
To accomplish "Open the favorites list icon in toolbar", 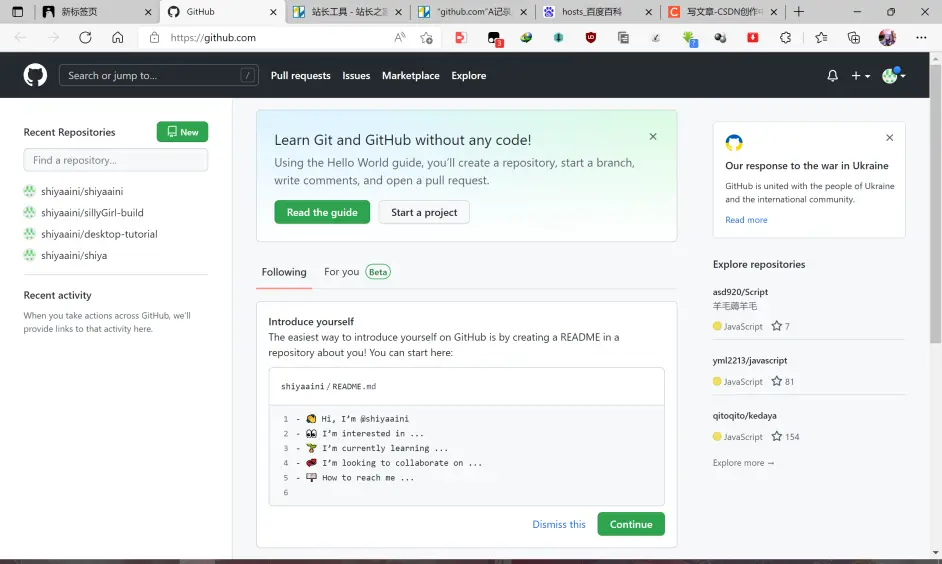I will pos(821,37).
